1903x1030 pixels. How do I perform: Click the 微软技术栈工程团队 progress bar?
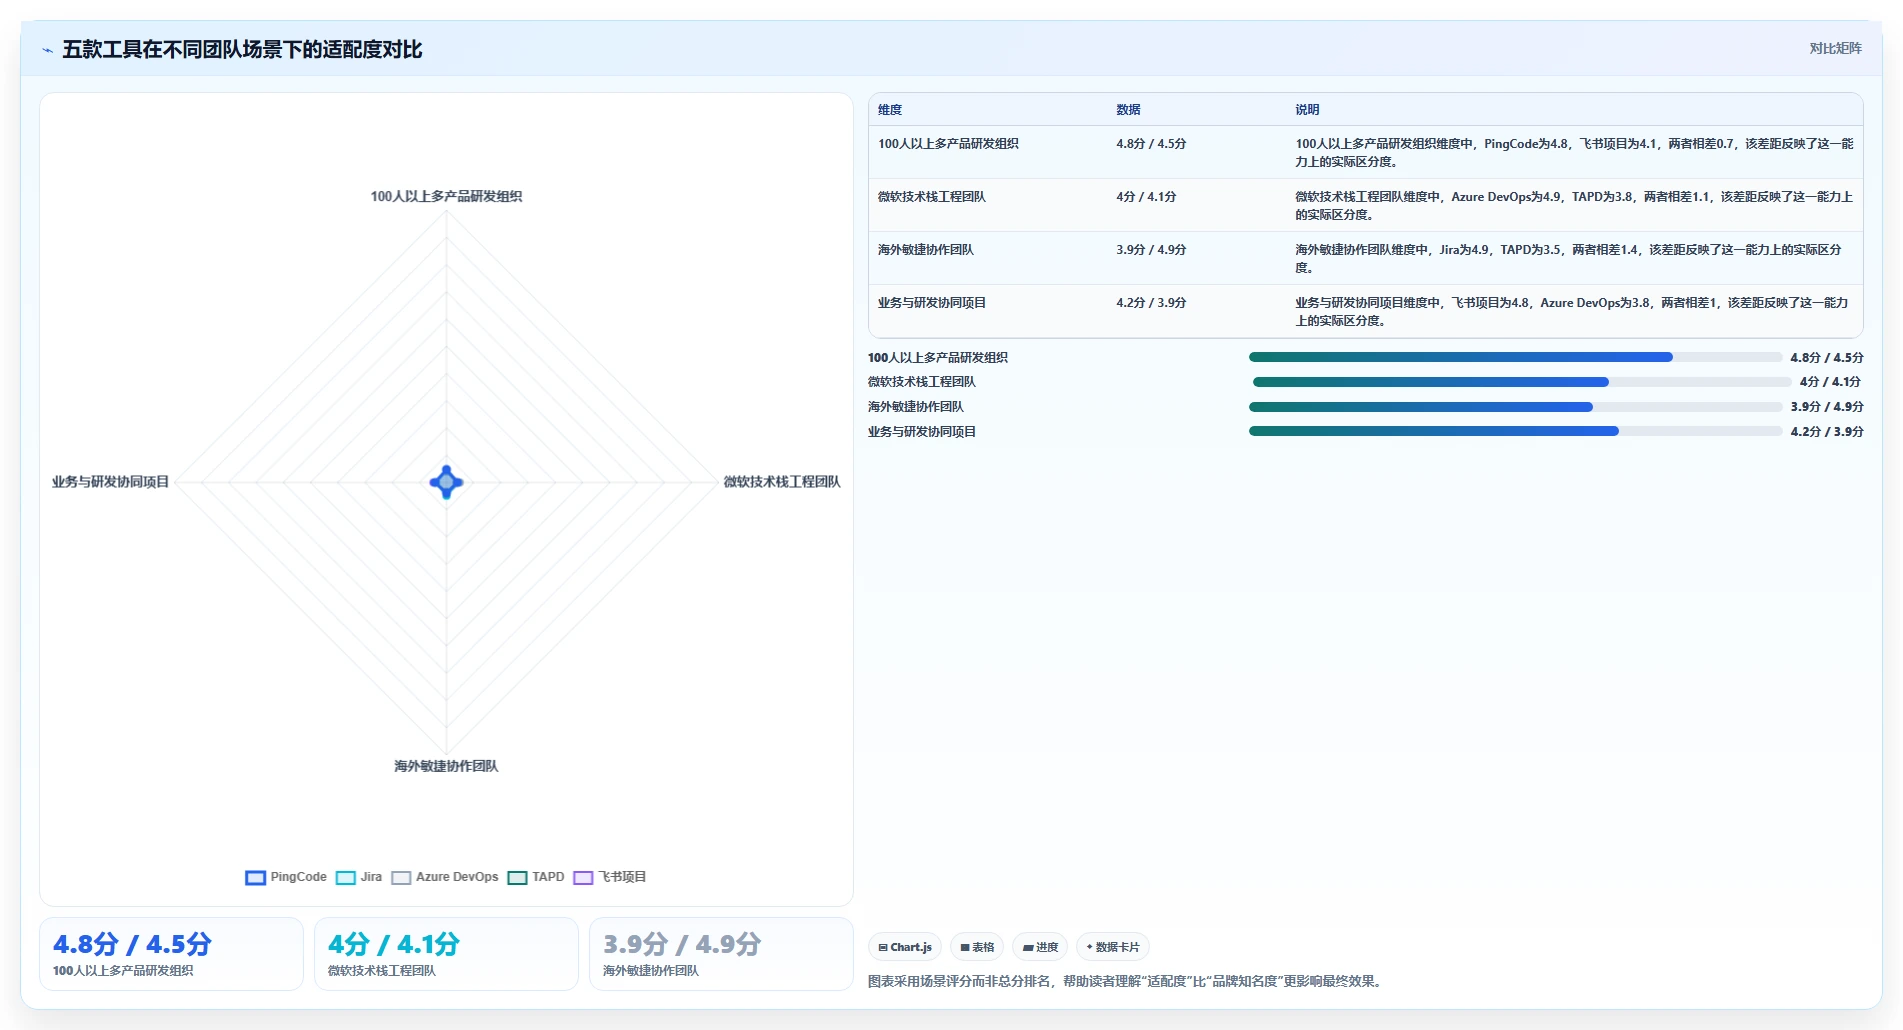(x=1522, y=382)
